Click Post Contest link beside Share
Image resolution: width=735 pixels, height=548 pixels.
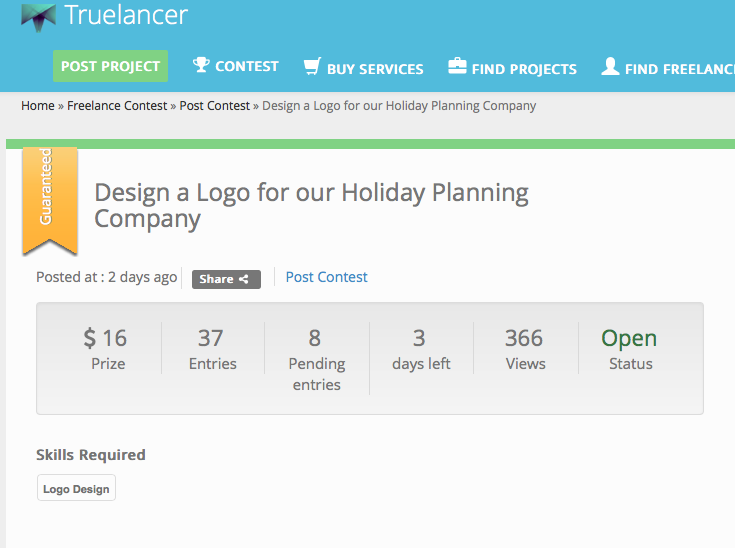(326, 277)
